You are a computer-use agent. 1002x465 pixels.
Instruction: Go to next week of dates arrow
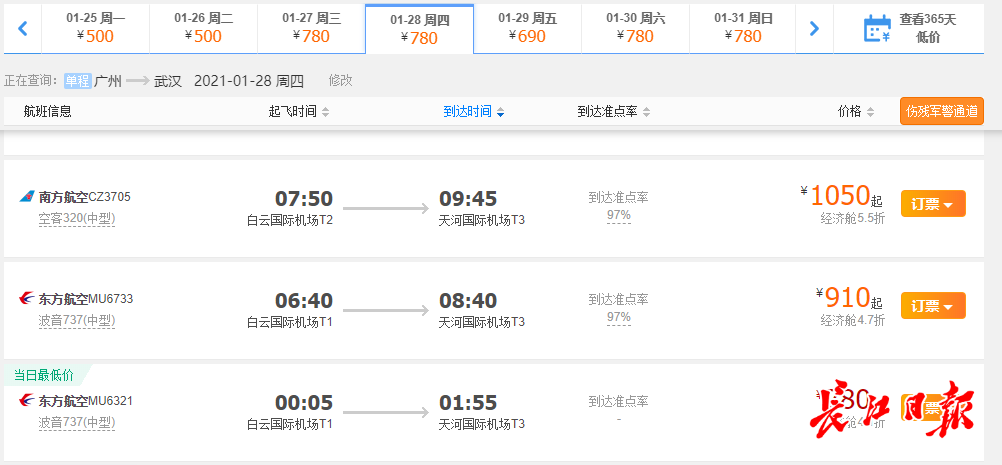point(814,28)
